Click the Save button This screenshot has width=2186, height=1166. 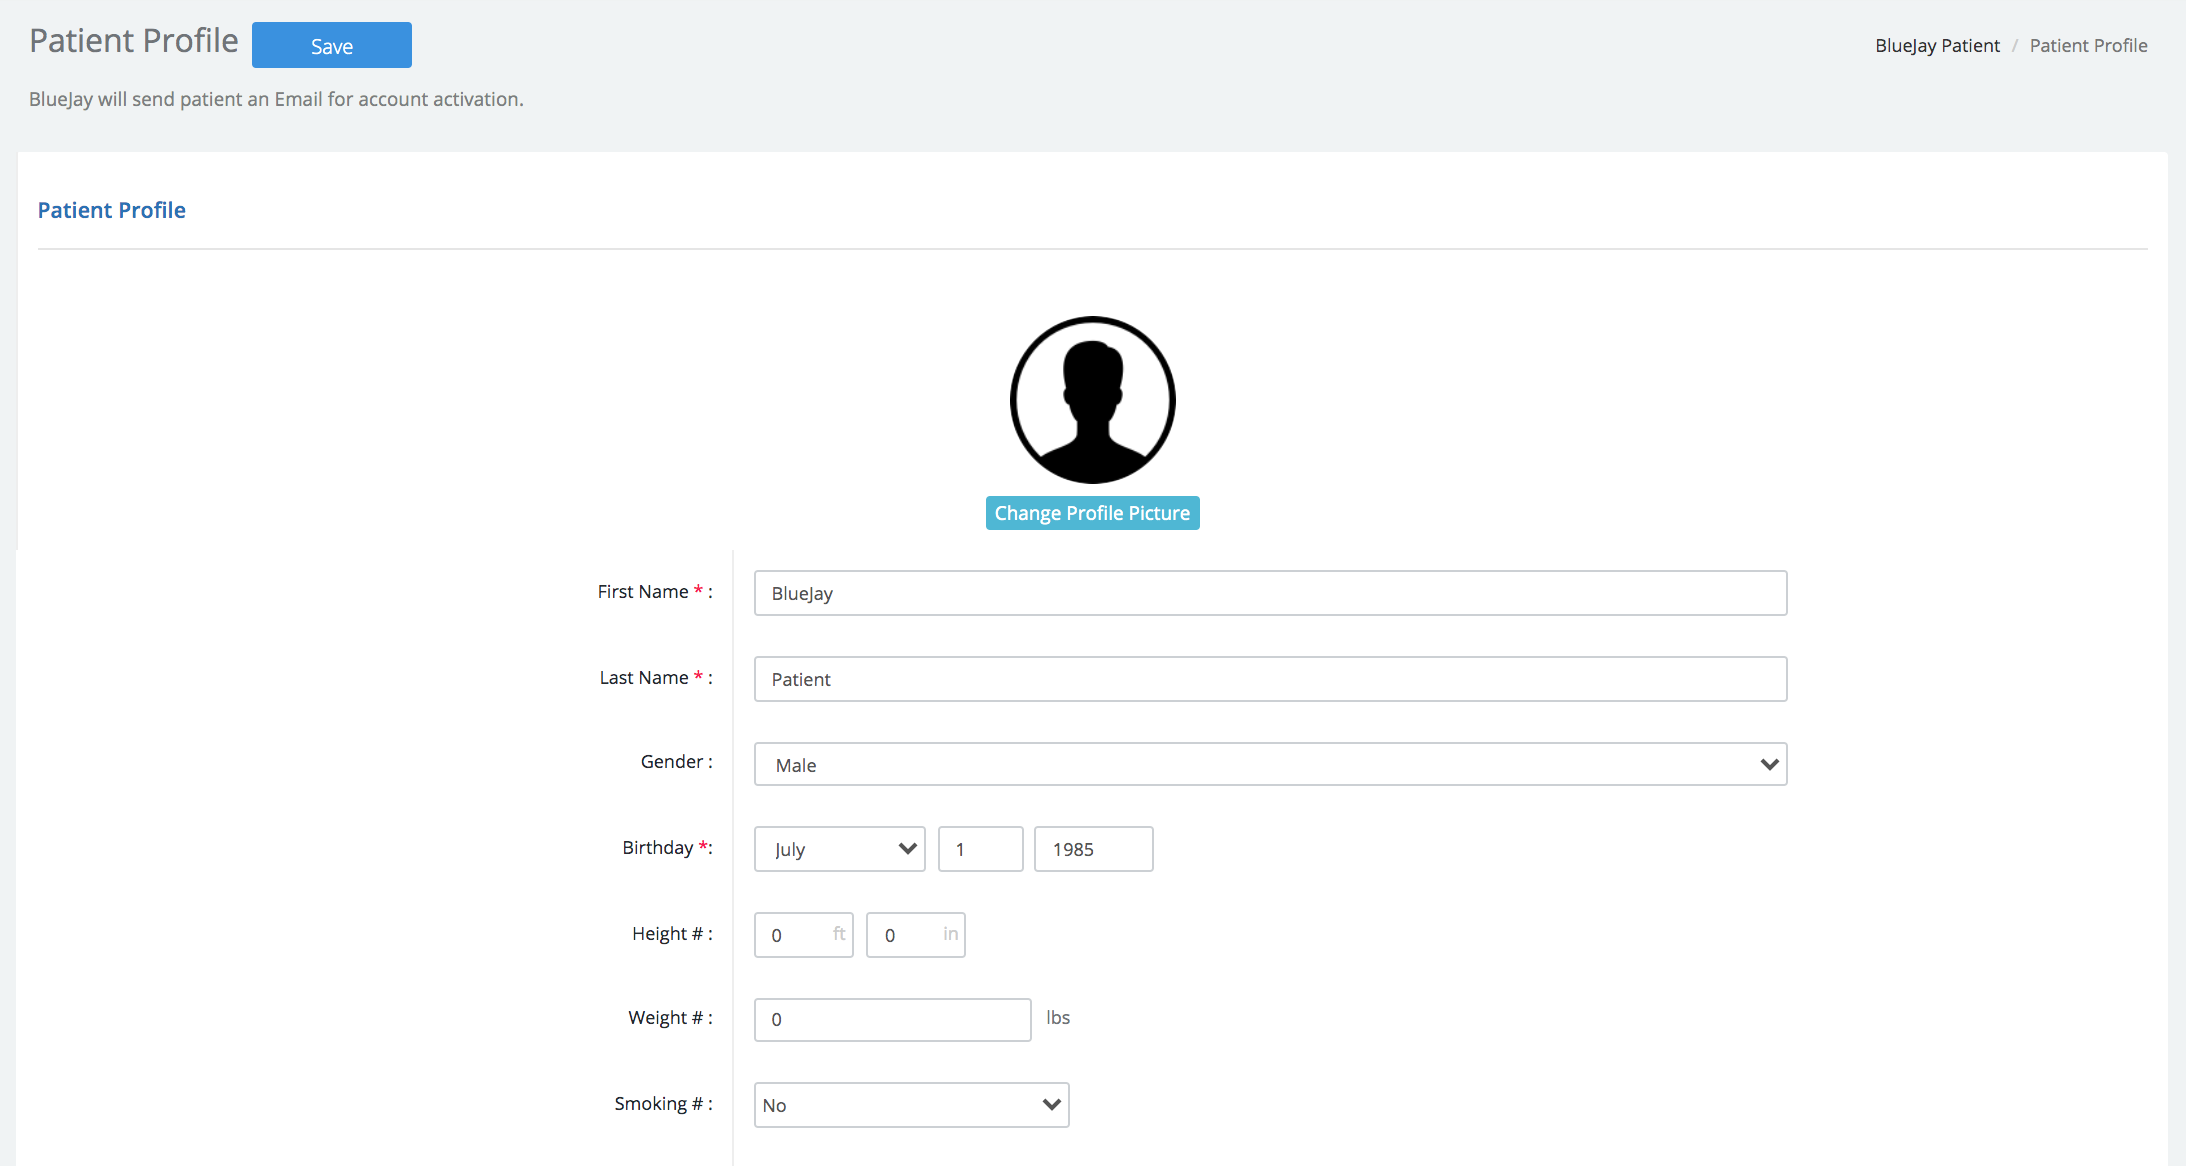point(331,46)
